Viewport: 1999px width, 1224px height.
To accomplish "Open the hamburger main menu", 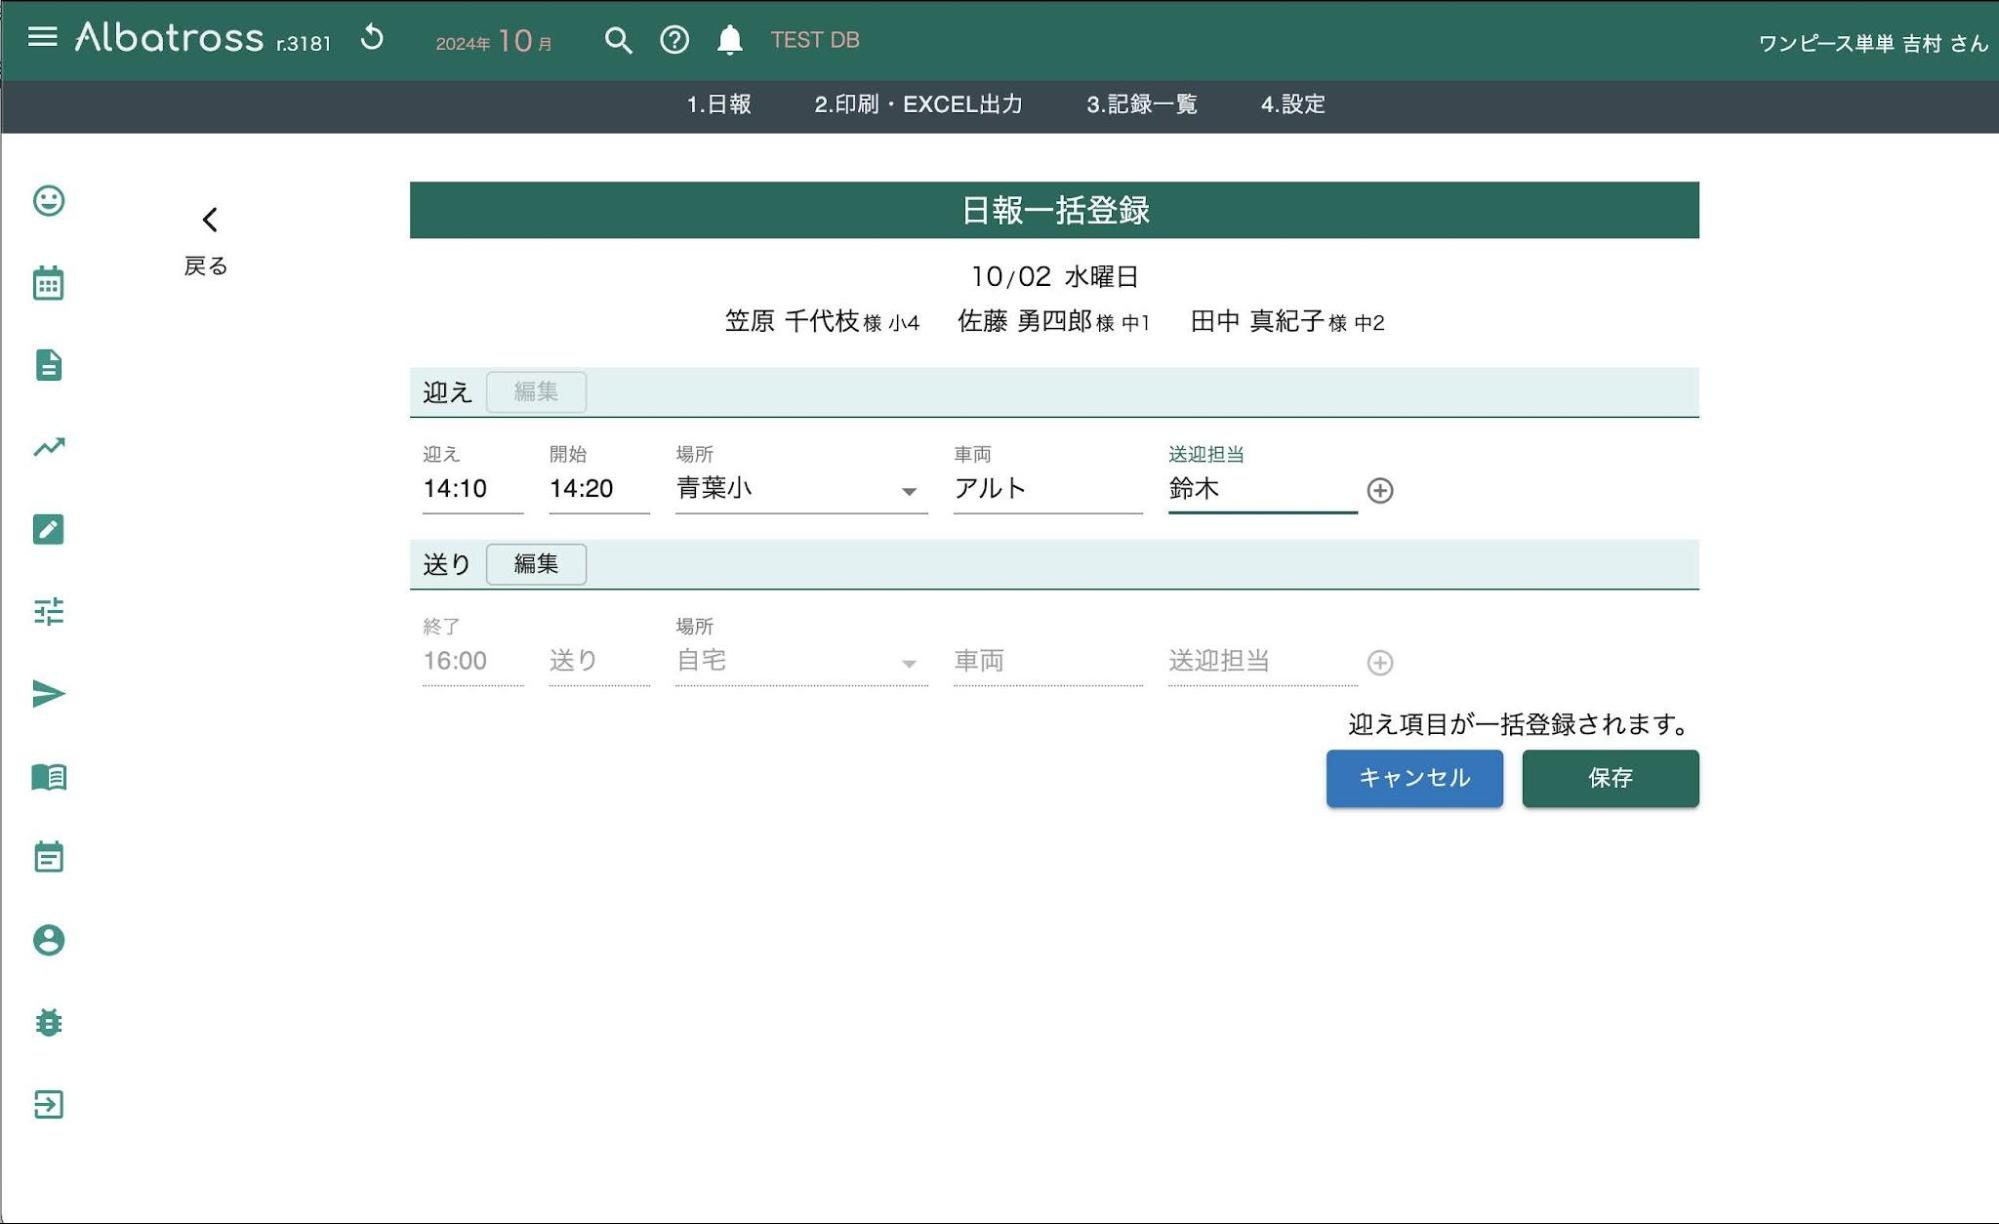I will [x=42, y=38].
